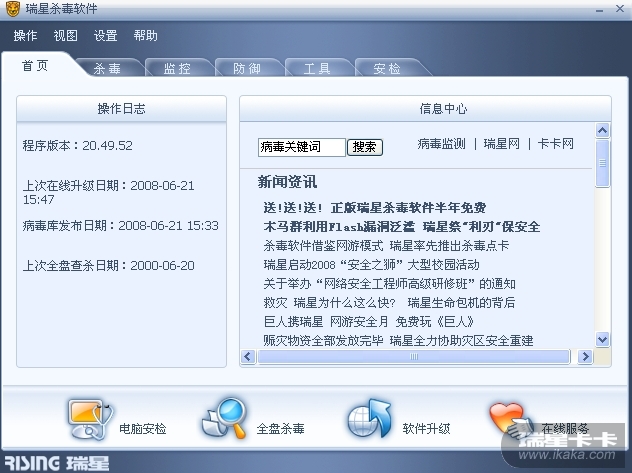This screenshot has height=473, width=632.
Task: Open news 赈灾物资全部发放完毕
Action: (x=398, y=340)
